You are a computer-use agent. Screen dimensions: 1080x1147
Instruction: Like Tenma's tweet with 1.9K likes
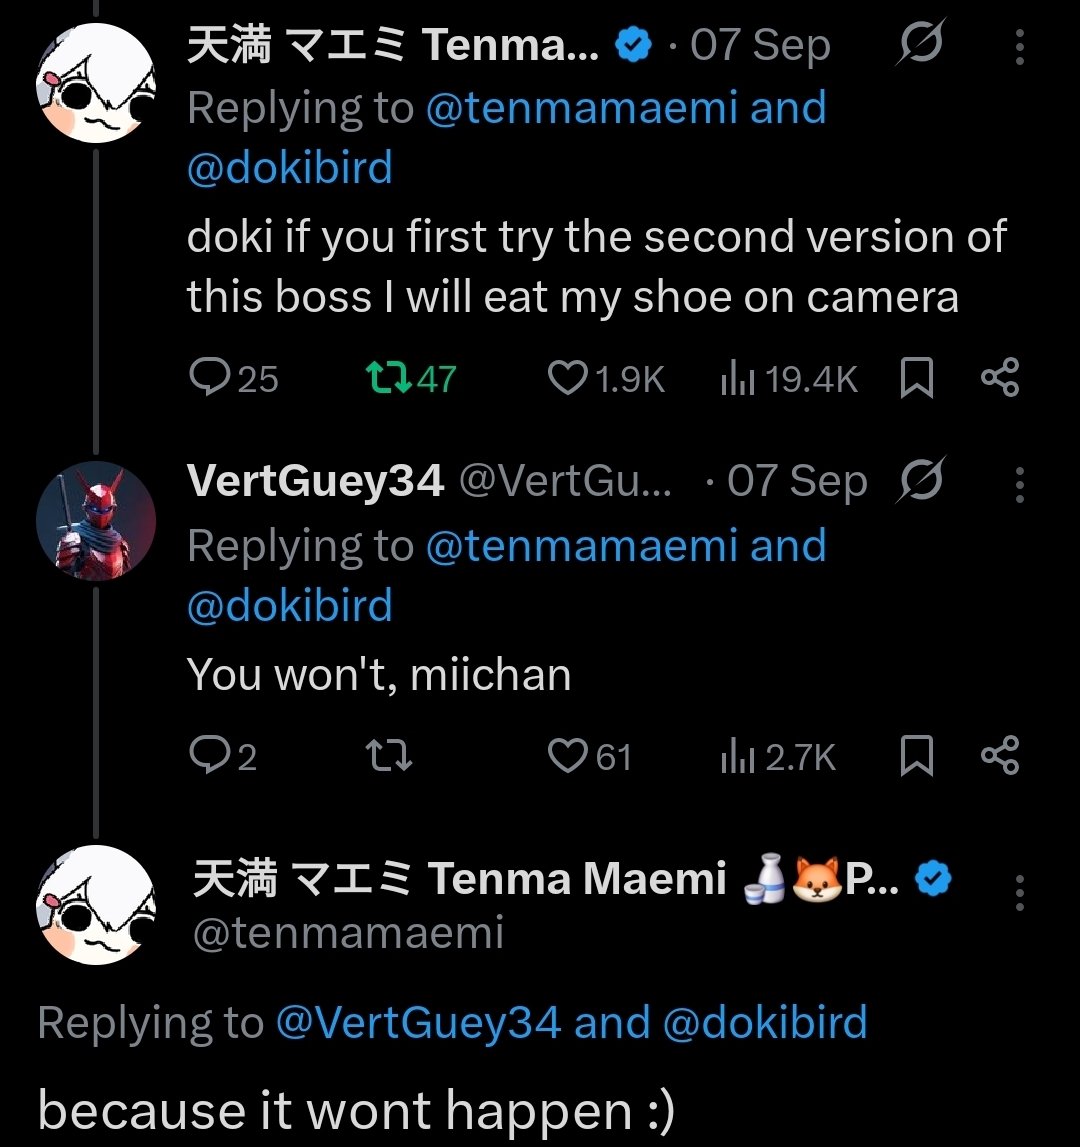(x=567, y=378)
